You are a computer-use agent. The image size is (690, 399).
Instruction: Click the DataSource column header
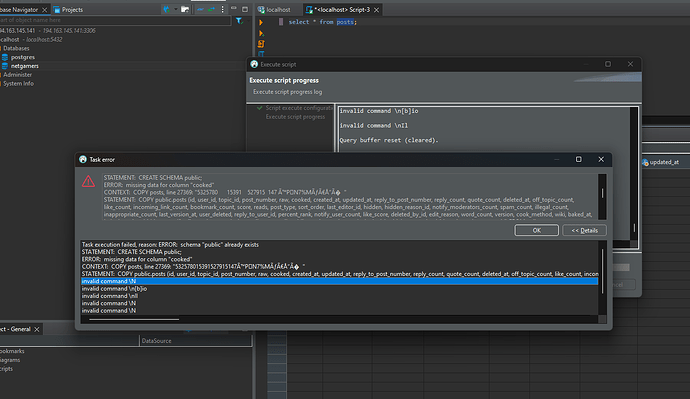tap(196, 341)
